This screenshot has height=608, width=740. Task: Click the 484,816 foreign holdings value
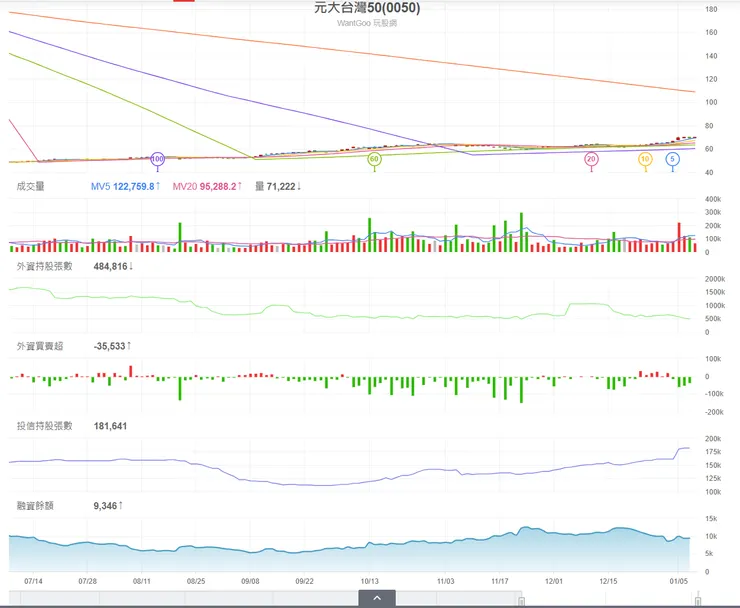pyautogui.click(x=113, y=267)
